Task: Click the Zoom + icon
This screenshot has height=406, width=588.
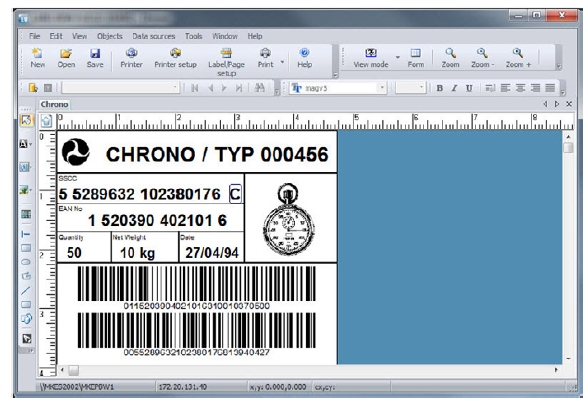Action: tap(518, 57)
